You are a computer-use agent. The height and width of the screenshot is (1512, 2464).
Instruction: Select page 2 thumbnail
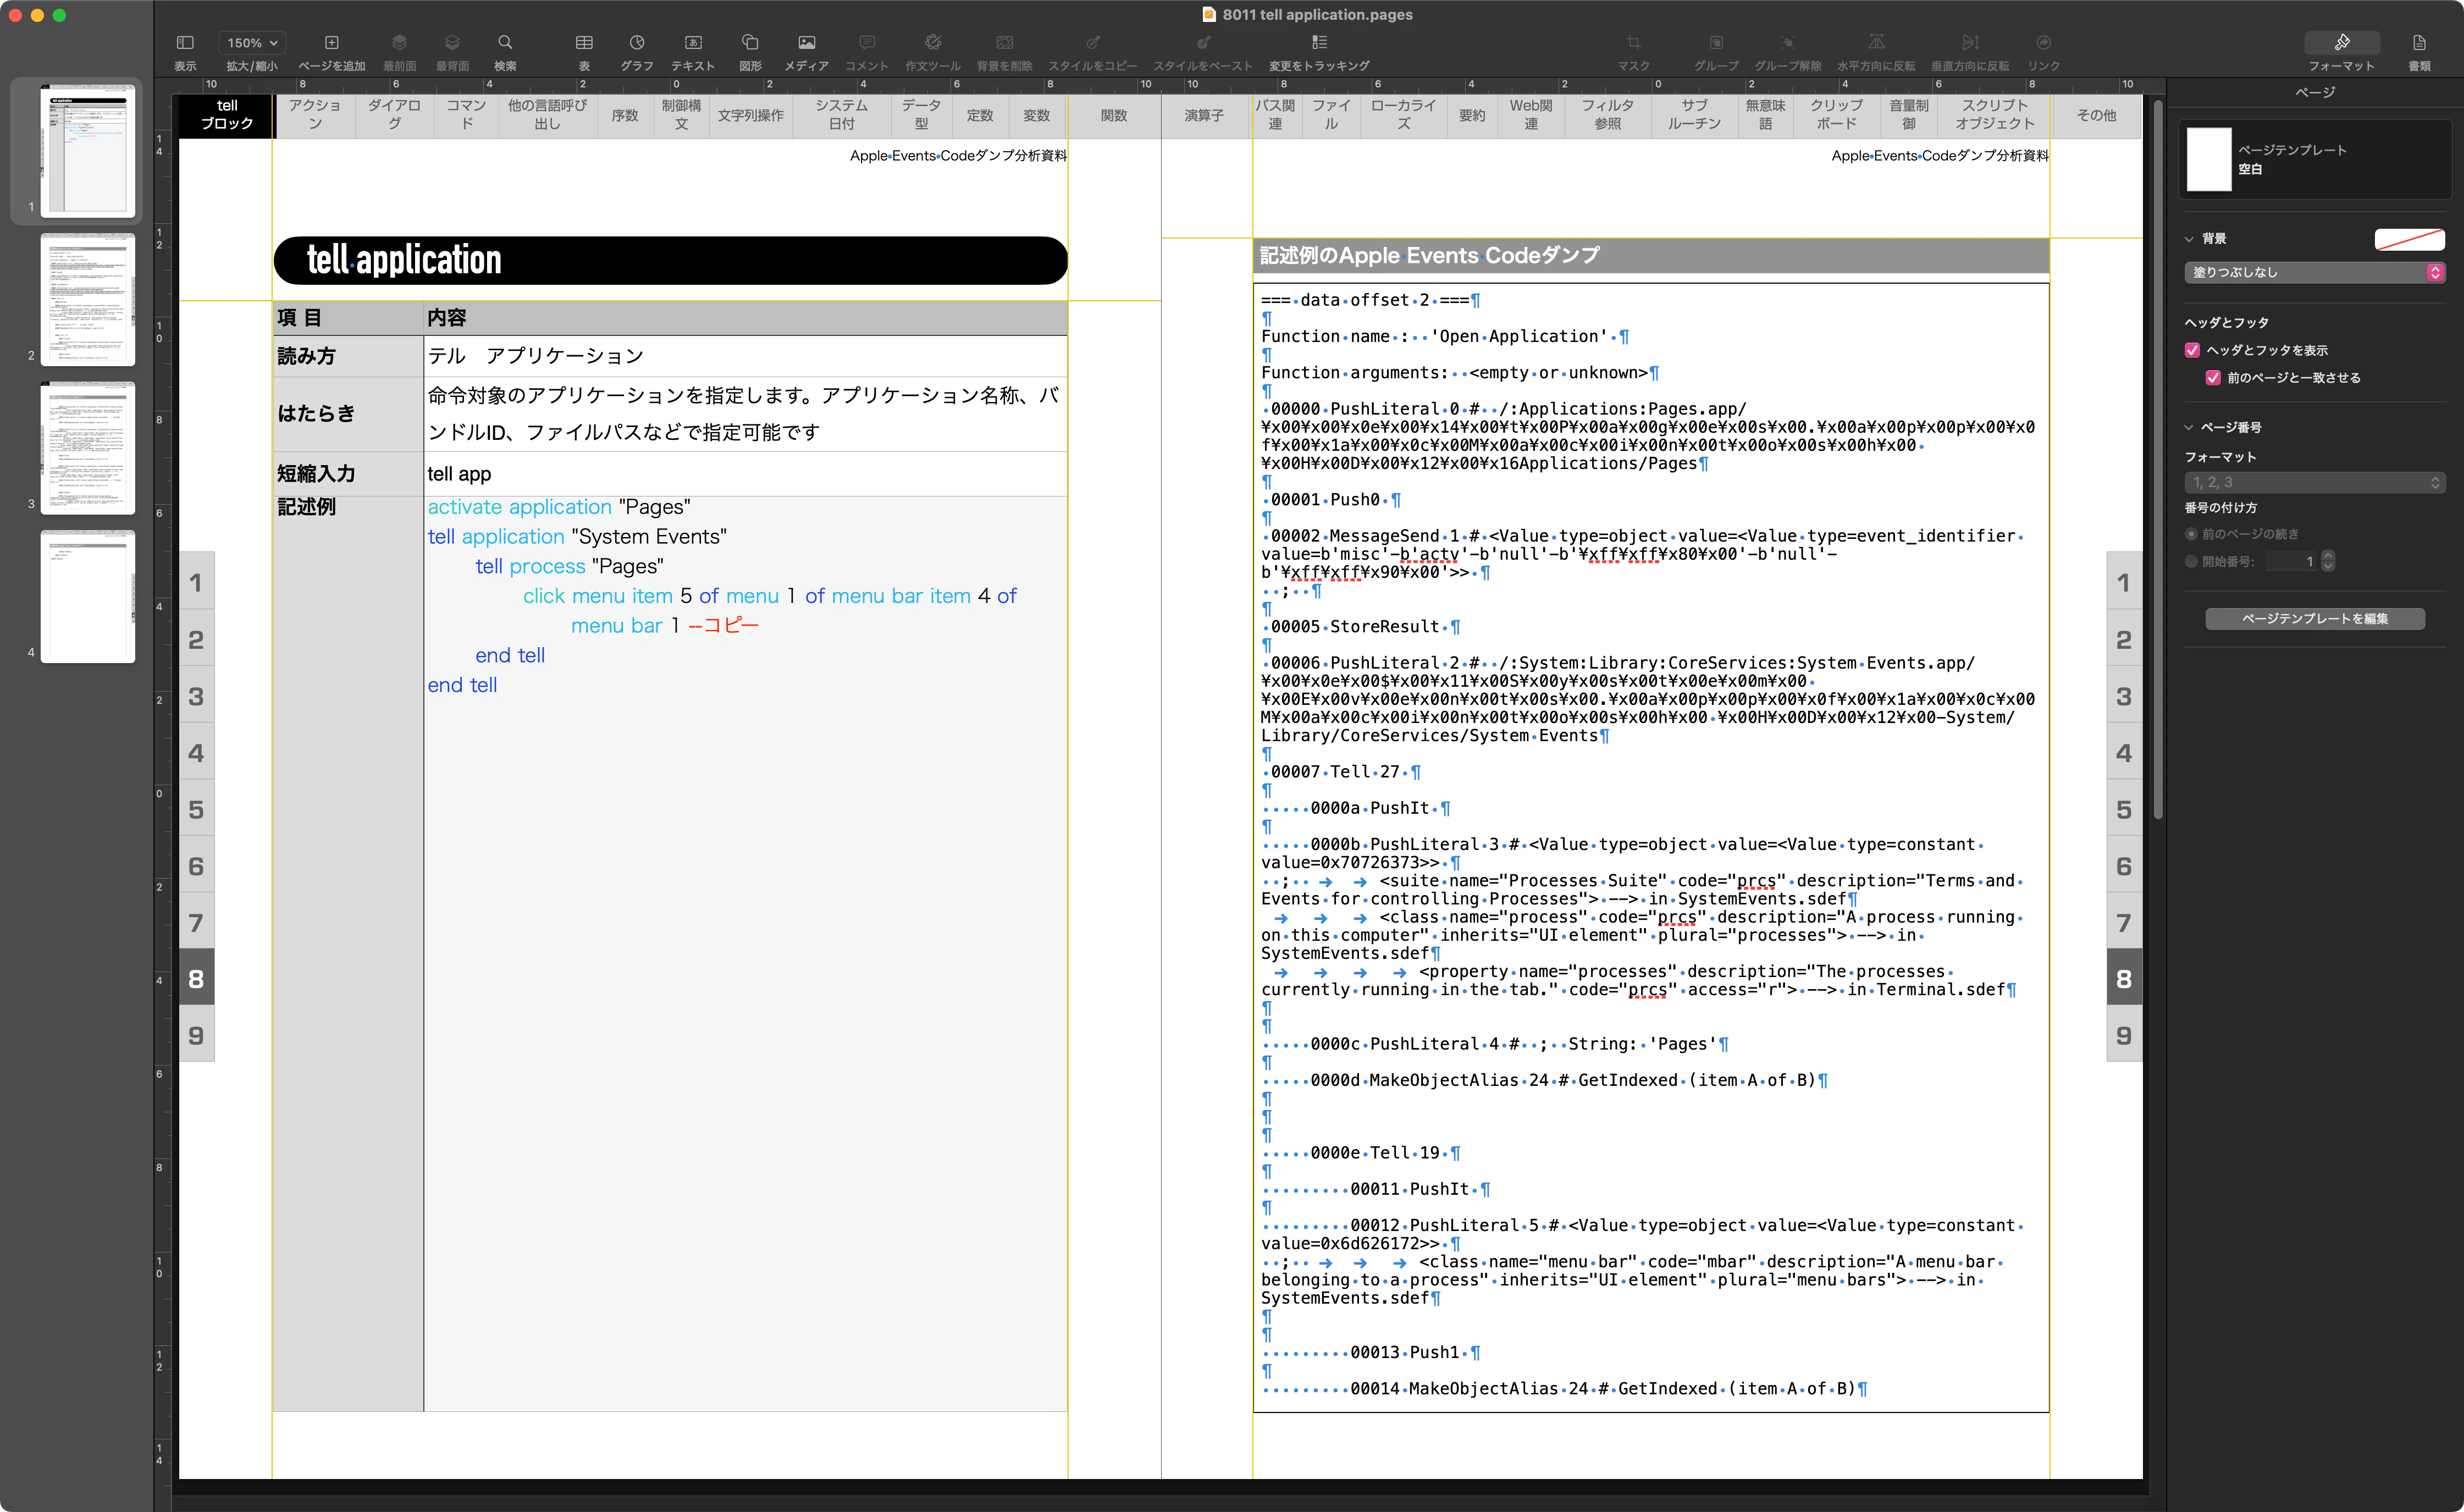coord(88,299)
